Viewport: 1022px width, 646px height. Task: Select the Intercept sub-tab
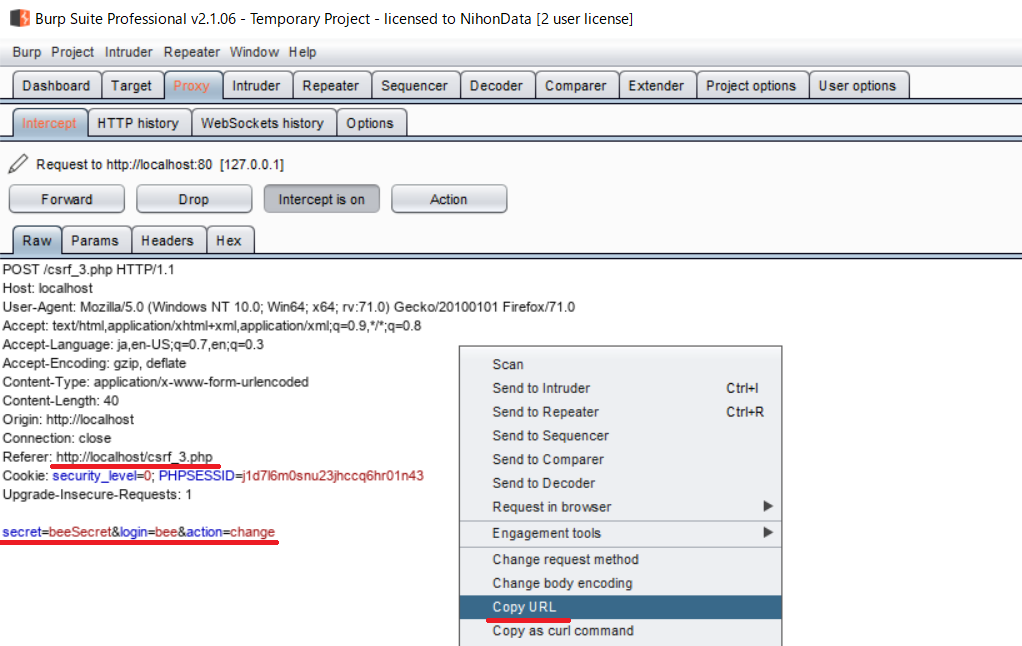click(x=50, y=123)
